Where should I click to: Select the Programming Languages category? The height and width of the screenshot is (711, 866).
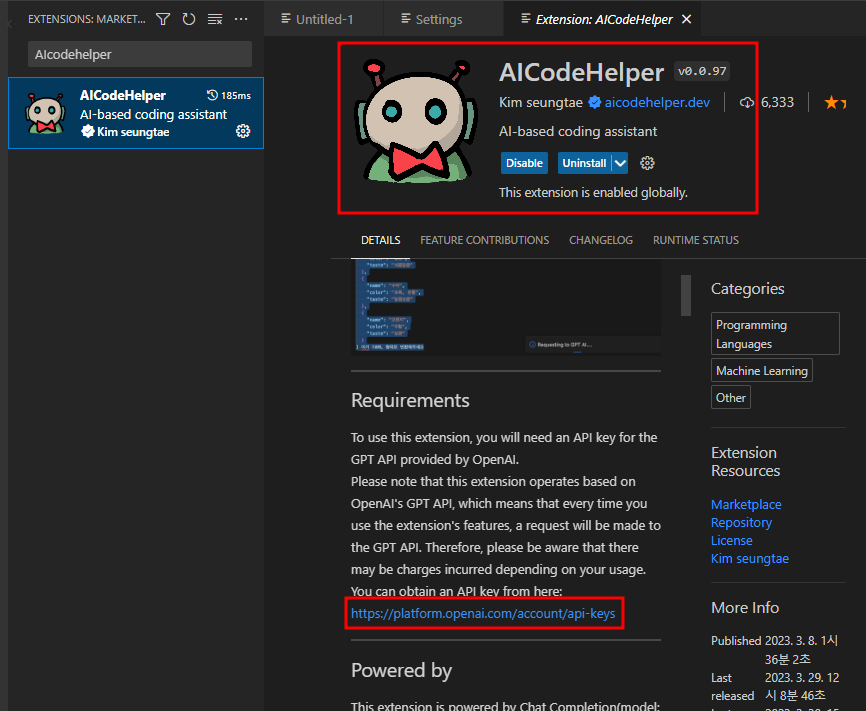(775, 334)
